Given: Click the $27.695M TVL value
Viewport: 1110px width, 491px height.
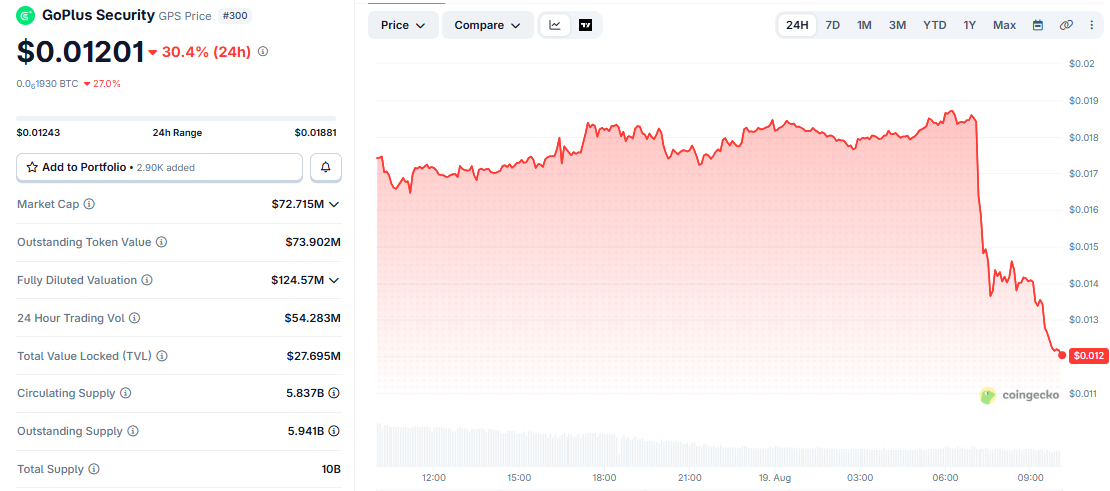Looking at the screenshot, I should click(314, 356).
